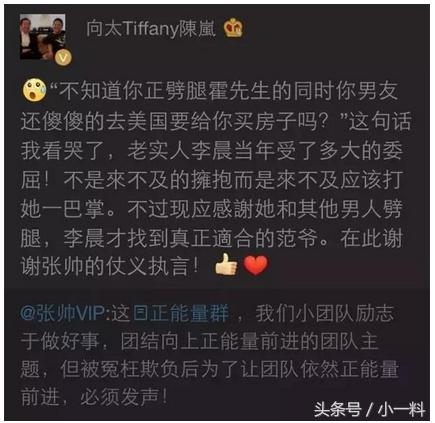435x423 pixels.
Task: Click the 谢张帅的仗义执言 closing sentence
Action: point(110,266)
